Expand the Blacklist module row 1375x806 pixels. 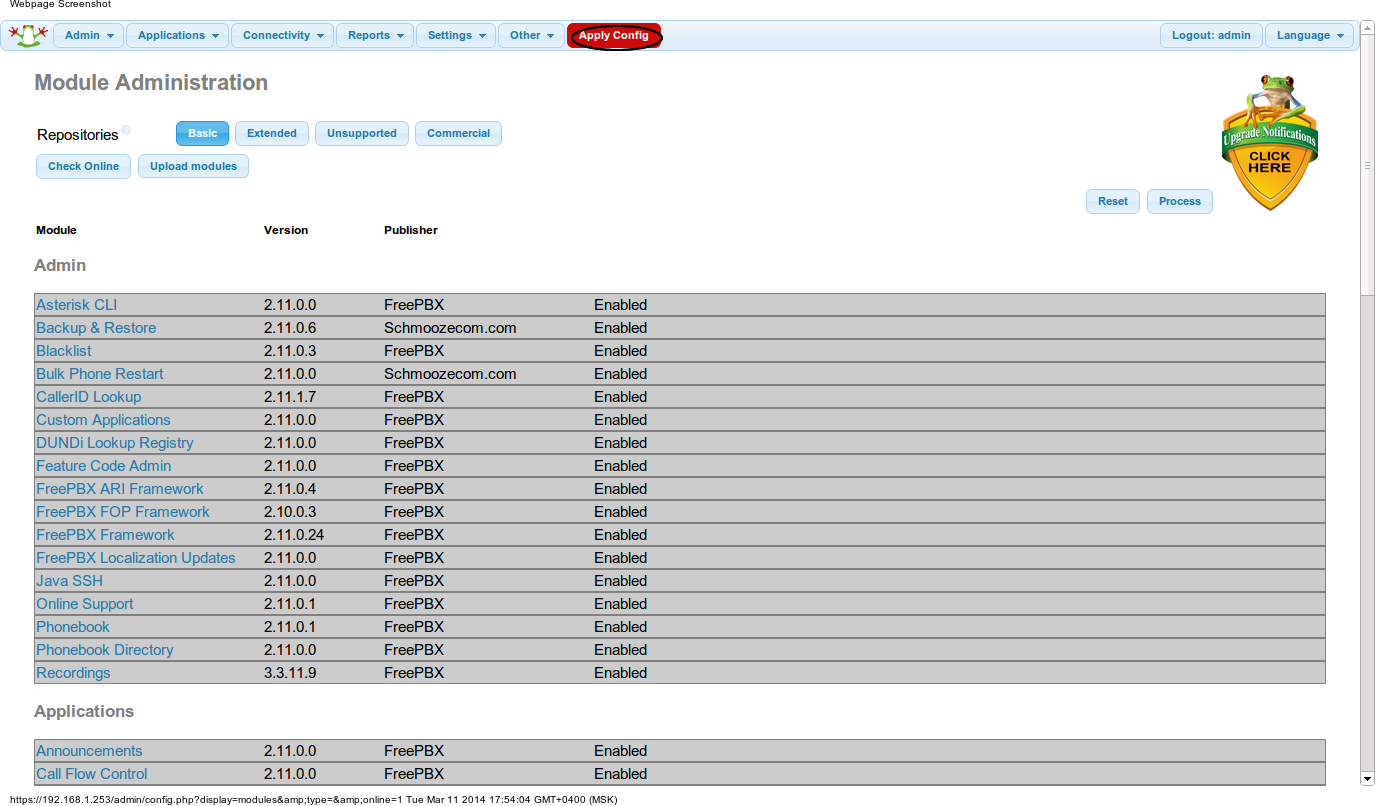pos(64,351)
